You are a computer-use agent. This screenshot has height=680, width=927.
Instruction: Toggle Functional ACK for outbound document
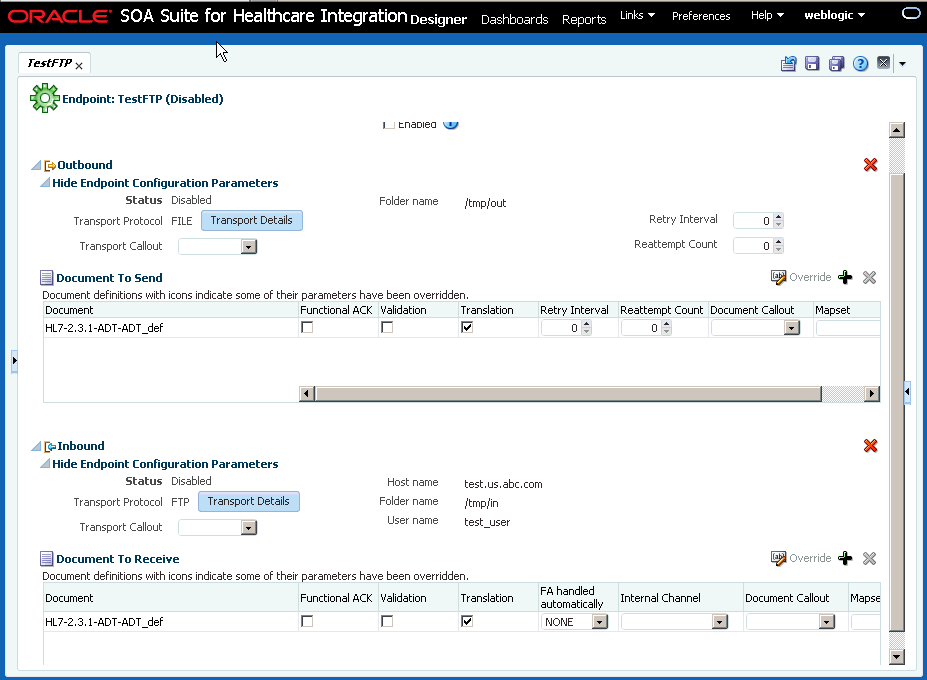(307, 327)
